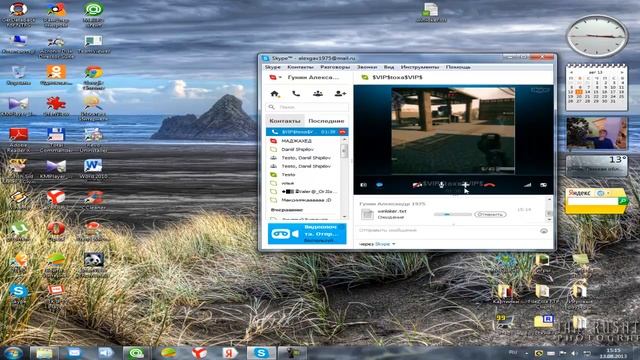
Task: Click the video call screen share thumbnail
Action: pyautogui.click(x=453, y=131)
